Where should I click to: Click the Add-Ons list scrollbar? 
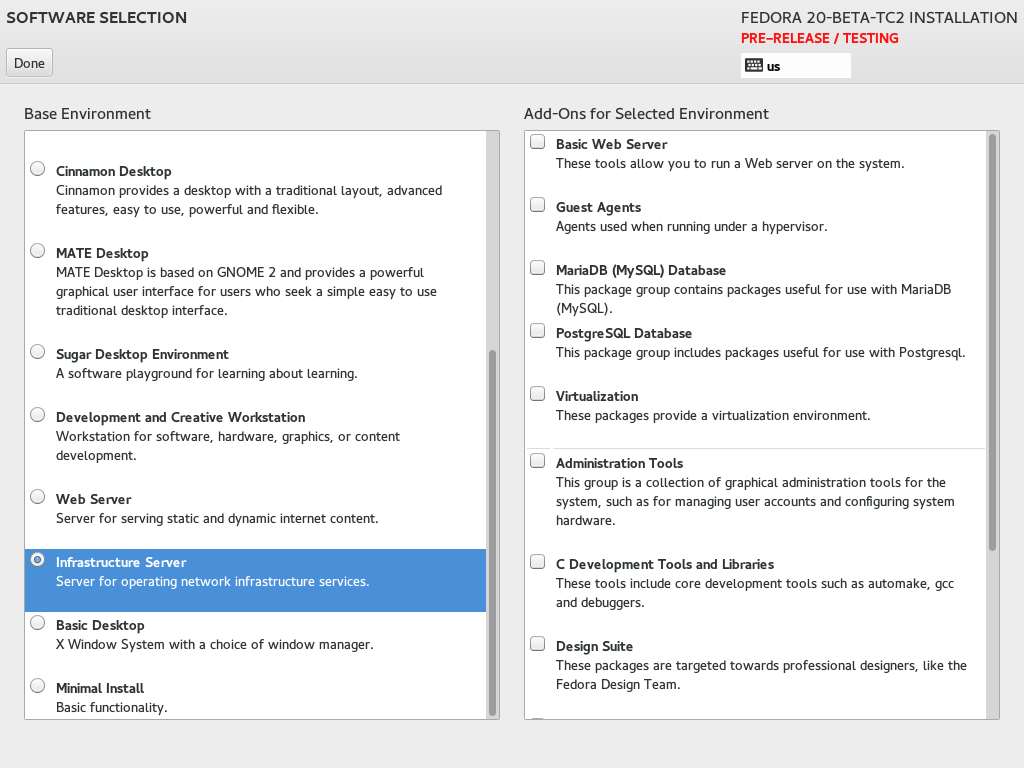point(993,342)
